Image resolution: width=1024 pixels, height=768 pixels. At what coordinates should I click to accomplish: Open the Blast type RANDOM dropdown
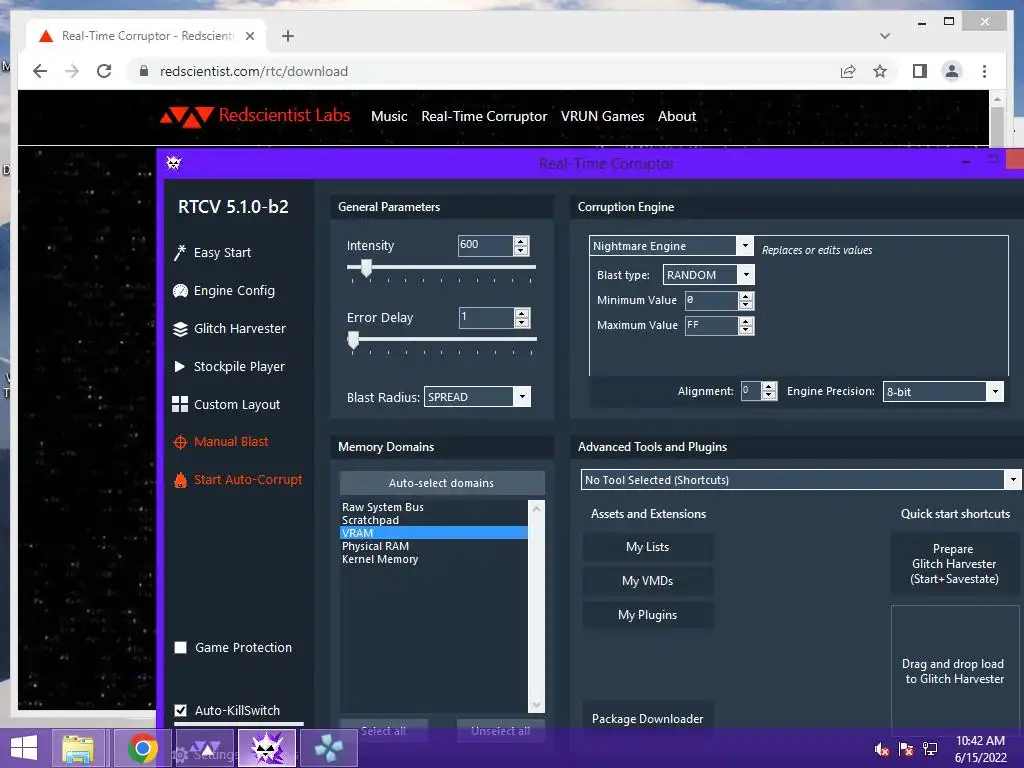pos(746,275)
